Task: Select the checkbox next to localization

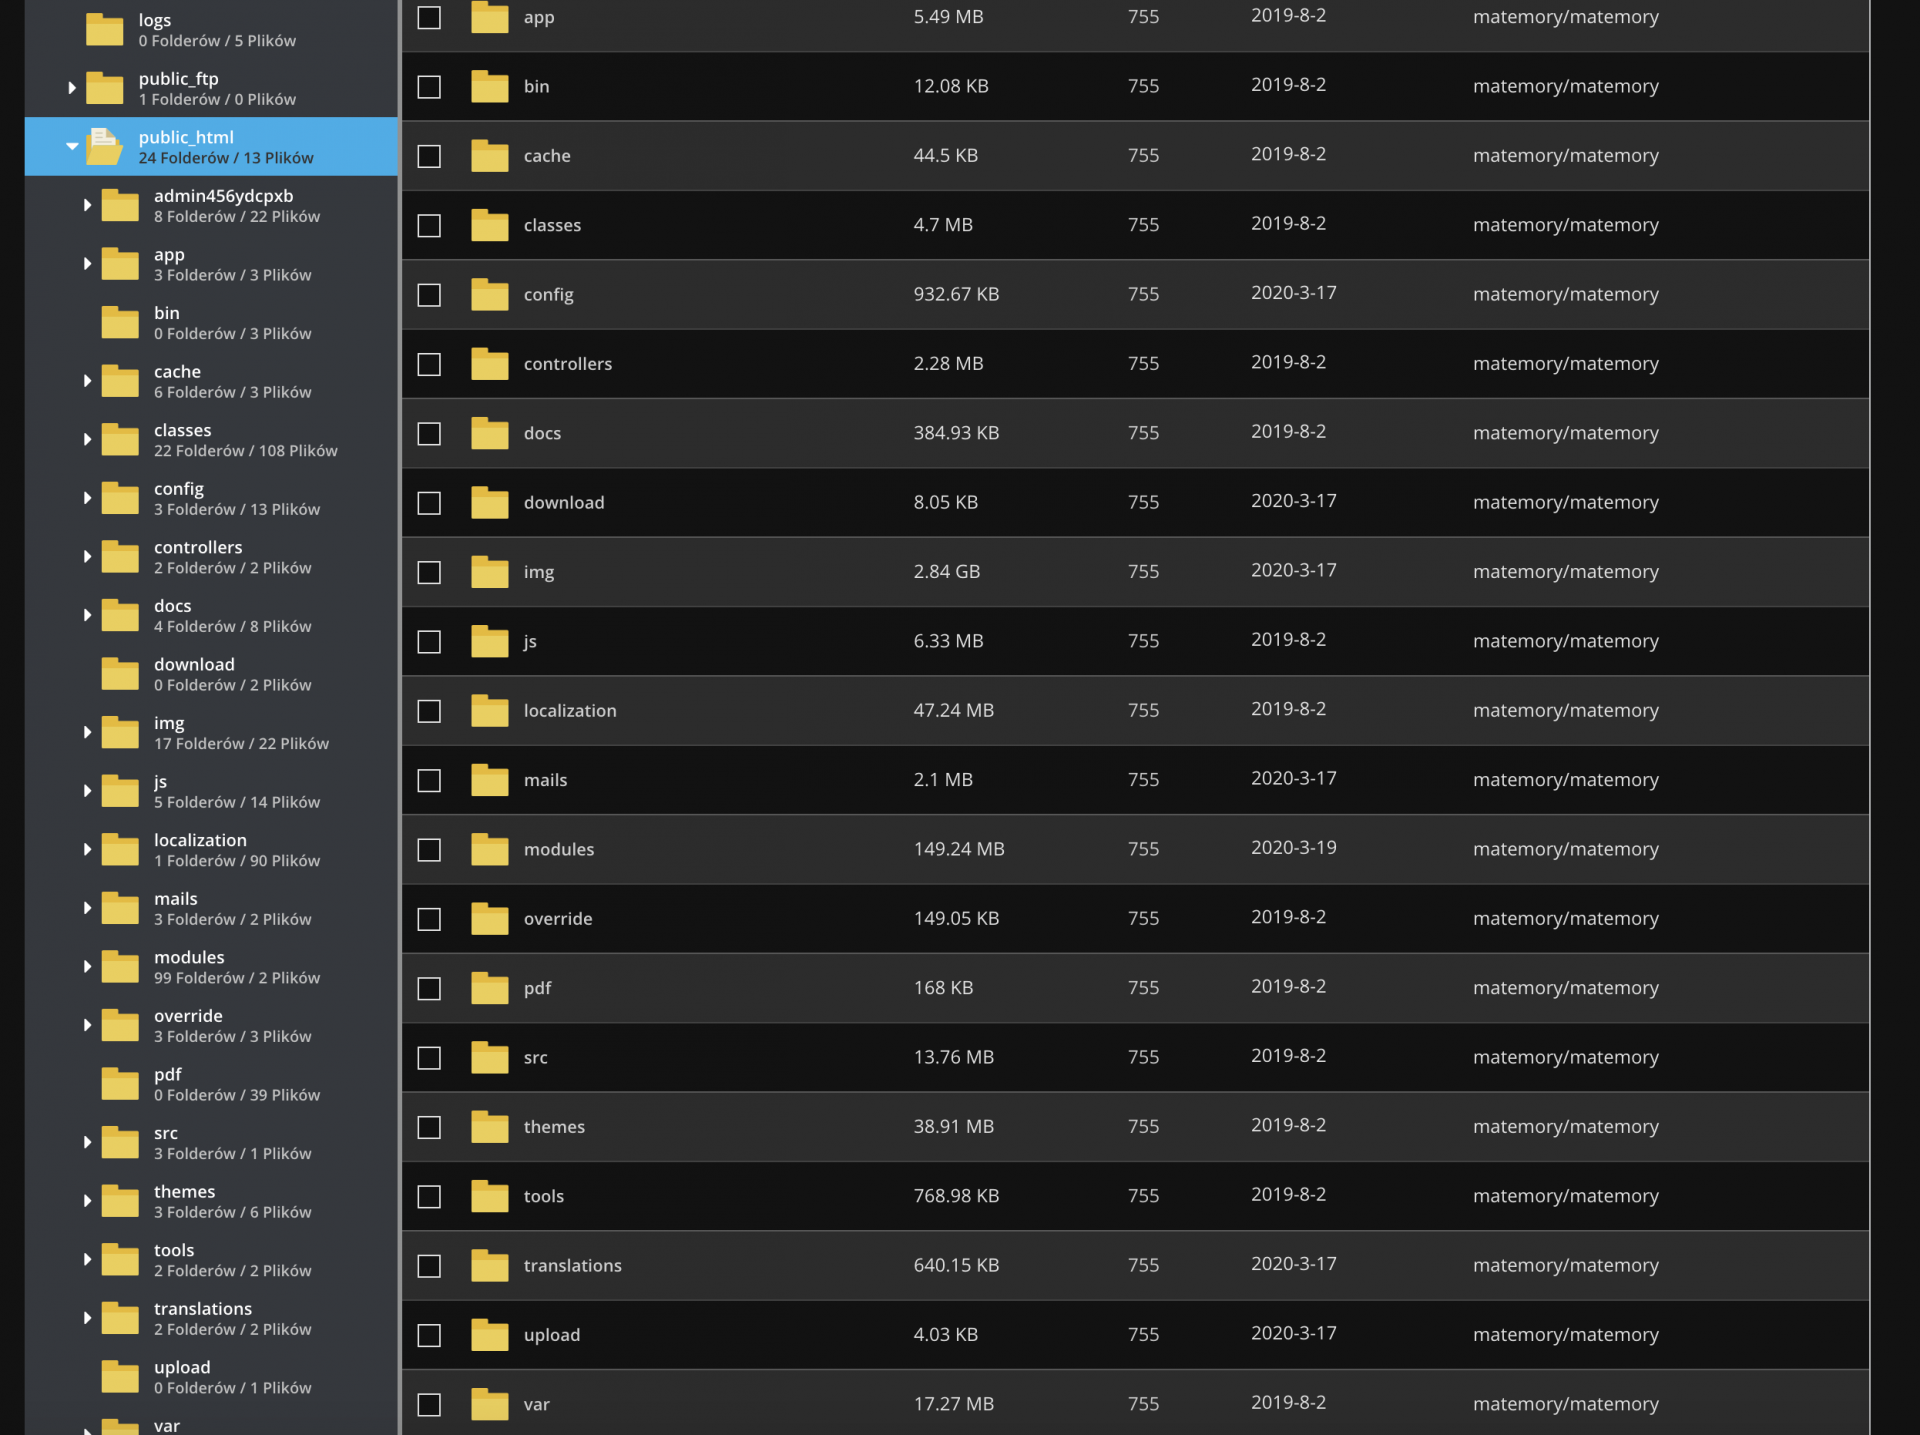Action: (x=429, y=711)
